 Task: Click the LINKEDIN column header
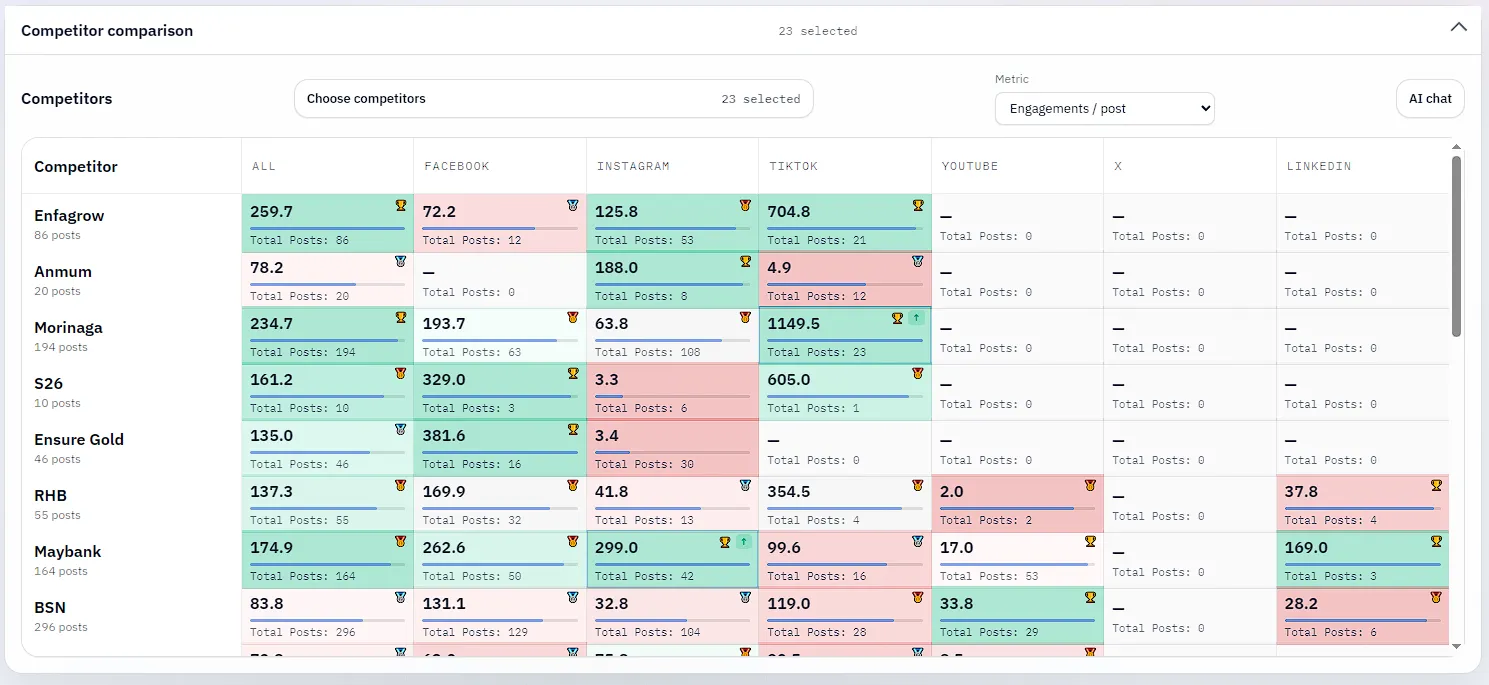click(x=1319, y=166)
